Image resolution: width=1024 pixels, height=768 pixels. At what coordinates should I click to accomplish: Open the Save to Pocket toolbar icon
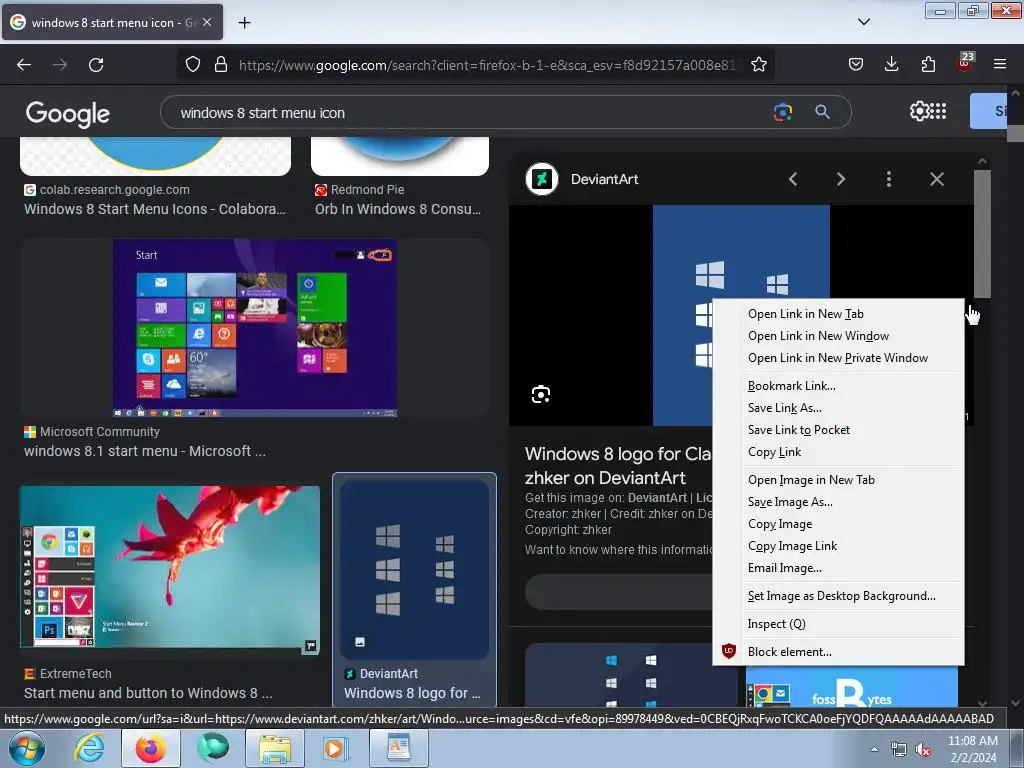pos(856,64)
